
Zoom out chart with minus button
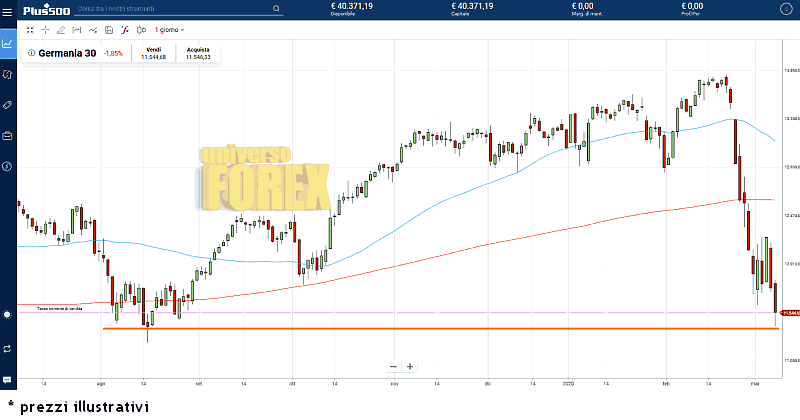coord(393,367)
